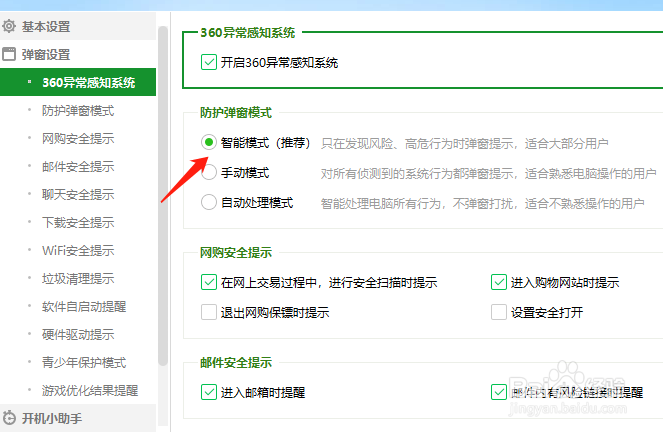Enable 退出网购保镖时提示 checkbox
This screenshot has height=432, width=663.
pyautogui.click(x=208, y=312)
